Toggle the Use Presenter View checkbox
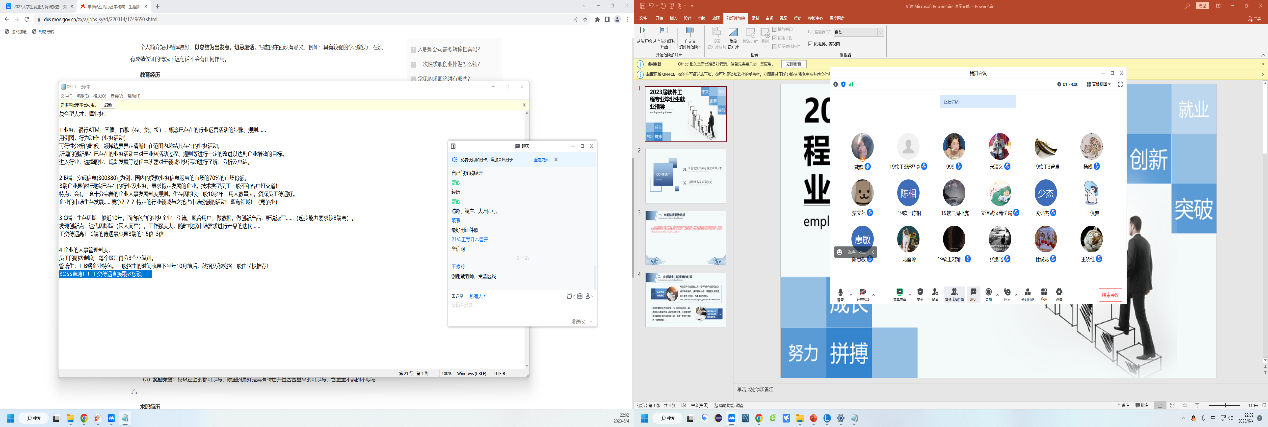The height and width of the screenshot is (427, 1268). (x=807, y=44)
